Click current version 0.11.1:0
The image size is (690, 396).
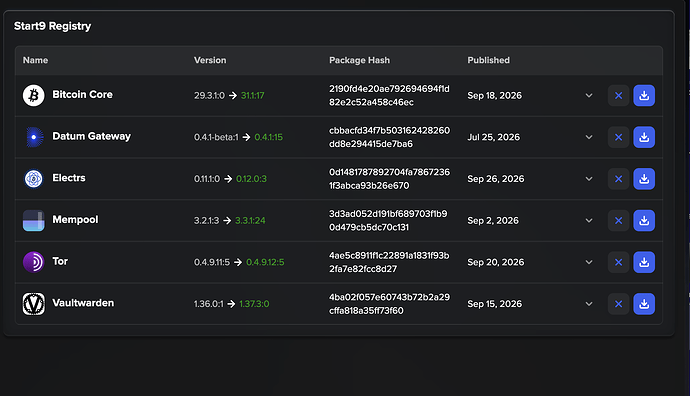click(207, 179)
